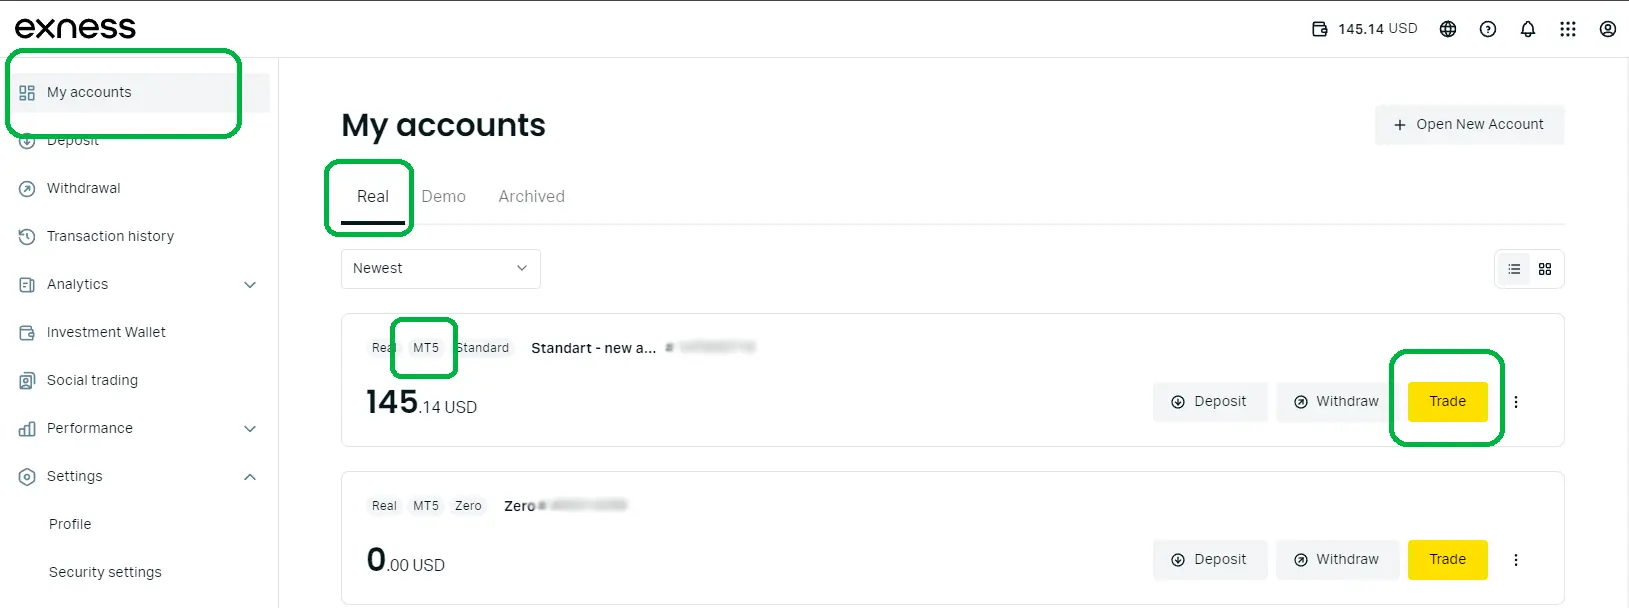
Task: Open the Newest sort dropdown
Action: tap(440, 269)
